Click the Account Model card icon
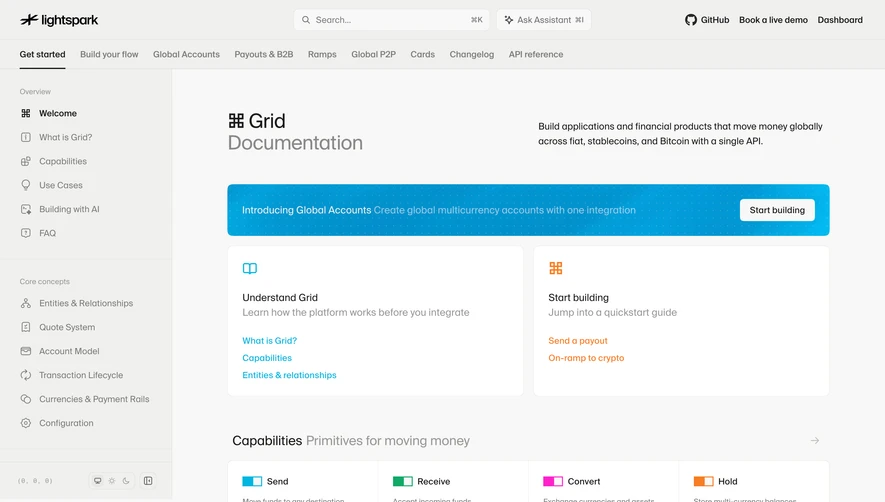Screen dimensions: 885x502 click(26, 351)
